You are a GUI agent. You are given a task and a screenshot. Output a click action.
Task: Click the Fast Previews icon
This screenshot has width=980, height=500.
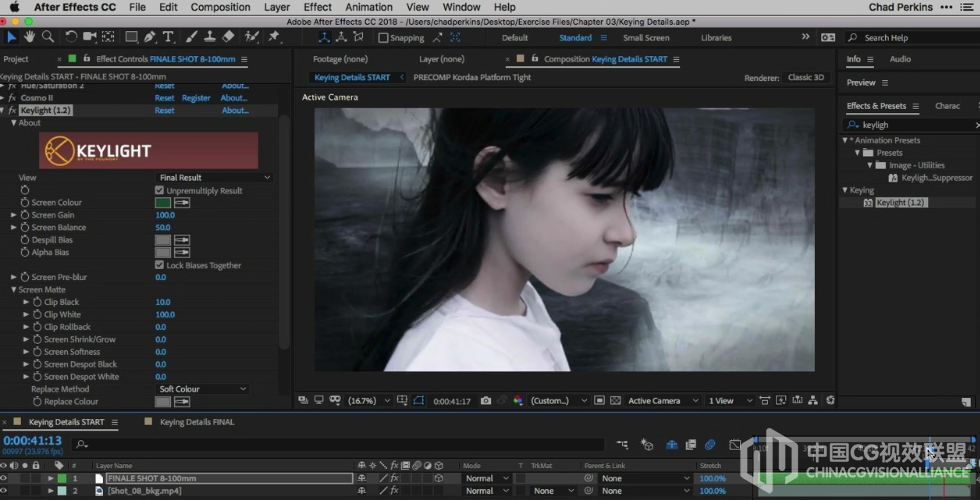[781, 401]
